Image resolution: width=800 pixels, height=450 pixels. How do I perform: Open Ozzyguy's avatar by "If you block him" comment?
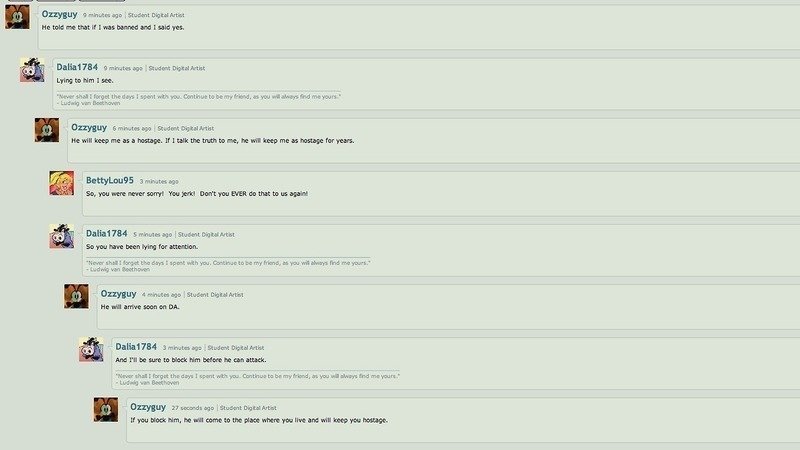click(x=106, y=410)
